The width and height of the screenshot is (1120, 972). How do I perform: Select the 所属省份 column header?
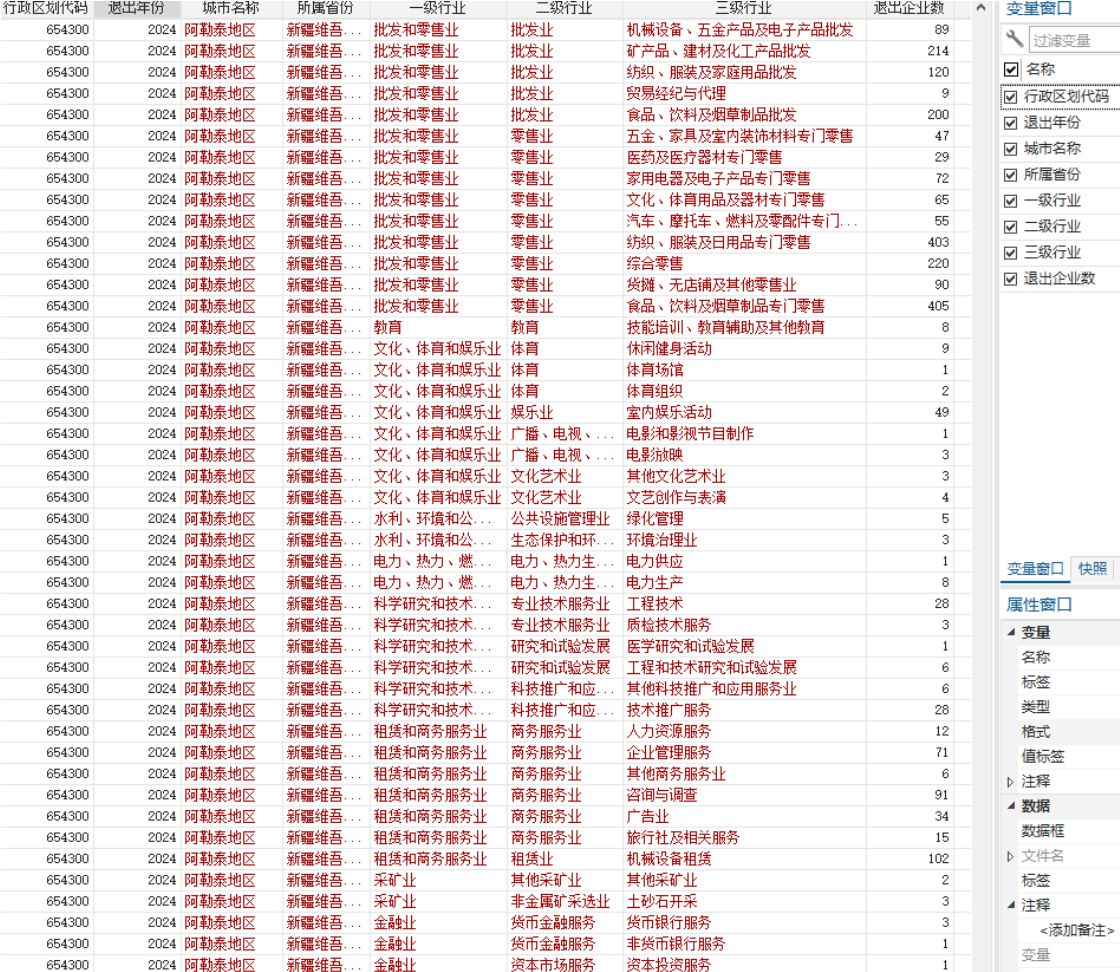tap(325, 8)
